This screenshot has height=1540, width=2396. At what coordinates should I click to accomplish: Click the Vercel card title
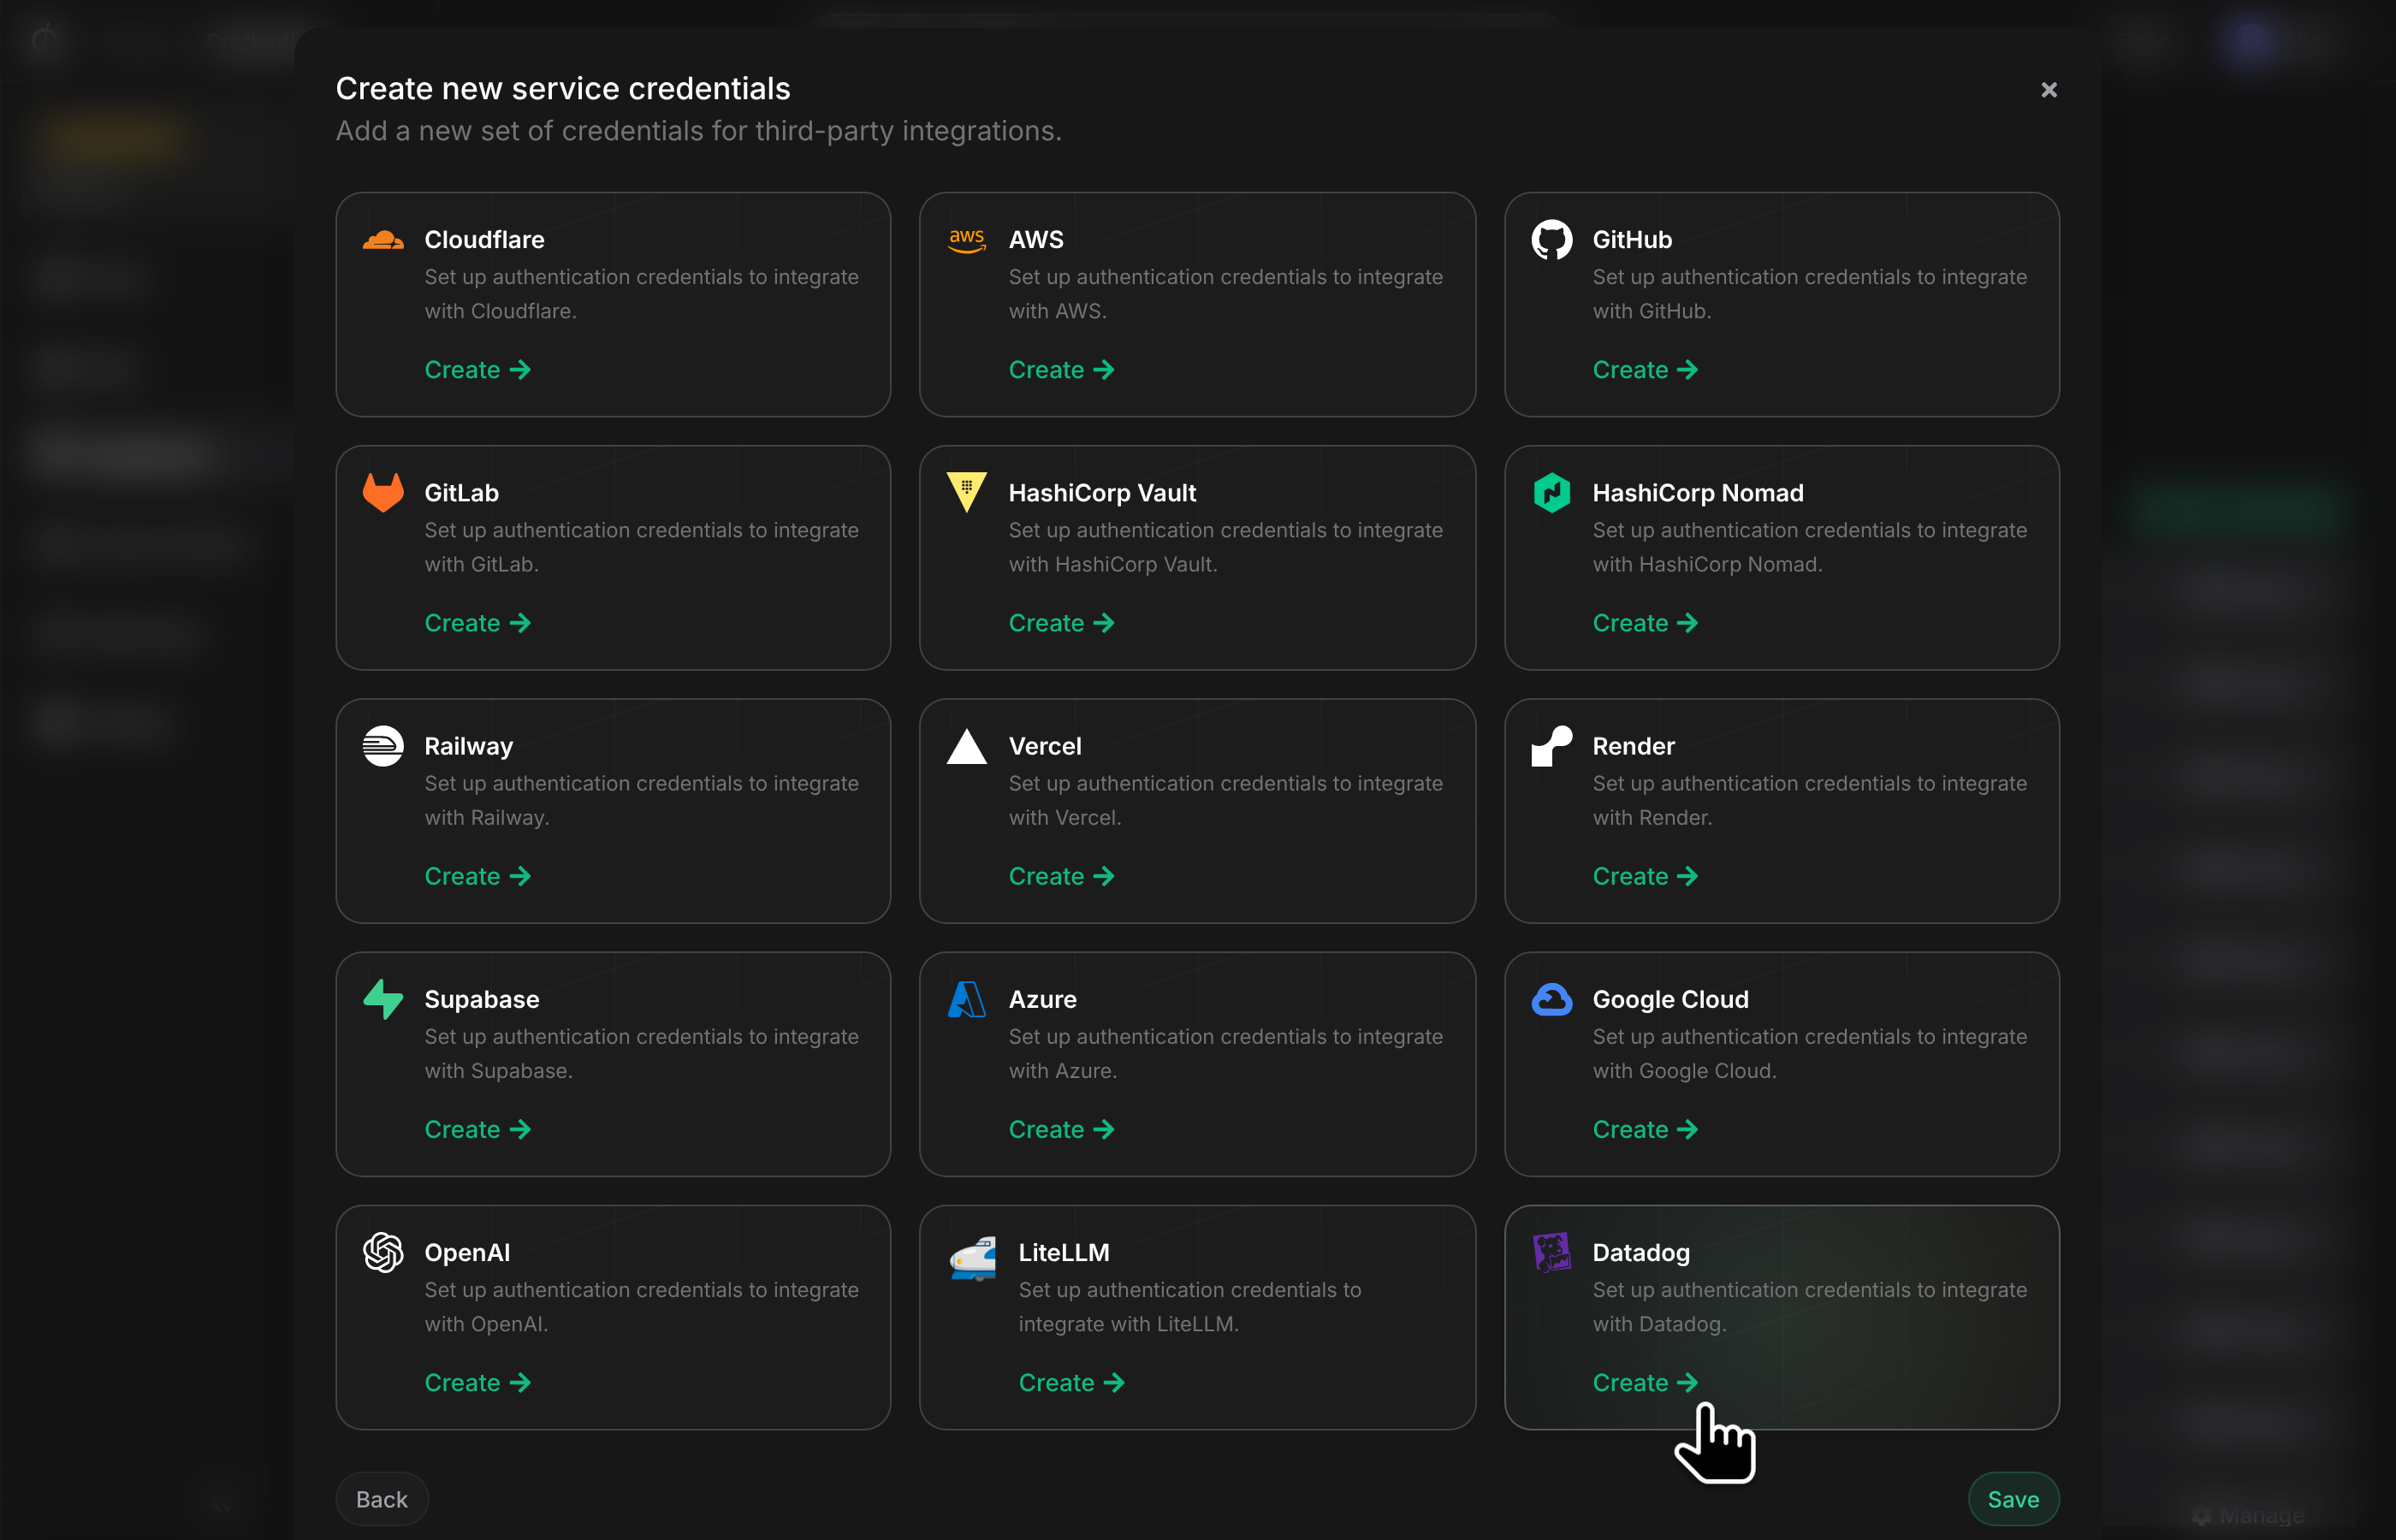(x=1045, y=746)
